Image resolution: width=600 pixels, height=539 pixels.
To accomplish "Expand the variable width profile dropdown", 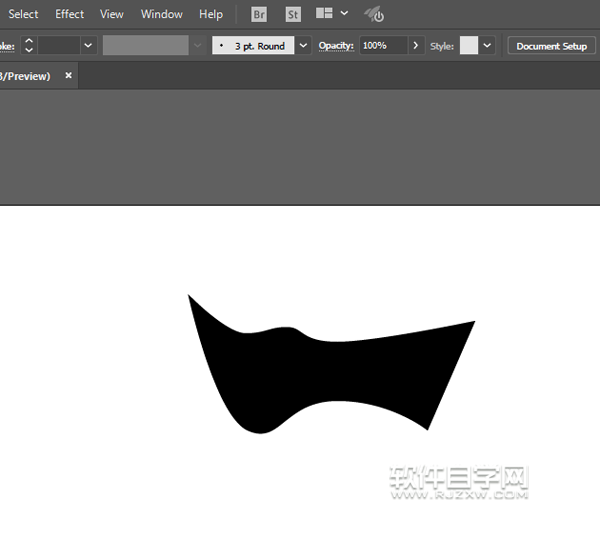I will [196, 46].
